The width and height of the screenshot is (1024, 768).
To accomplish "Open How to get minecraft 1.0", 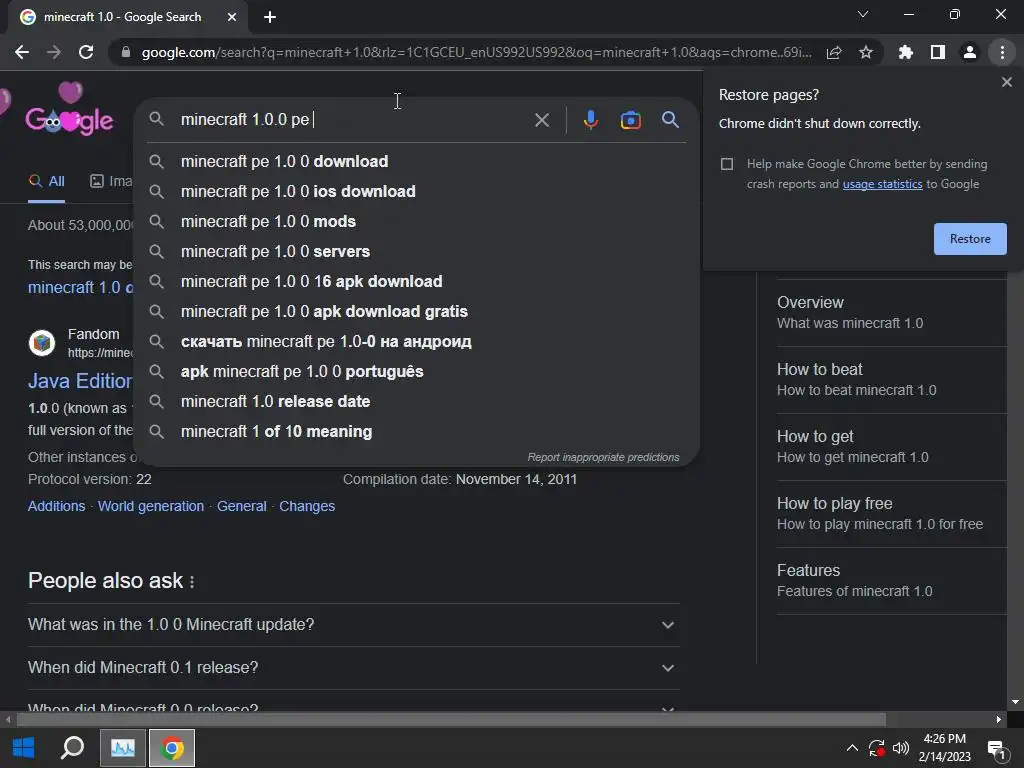I will [x=891, y=447].
